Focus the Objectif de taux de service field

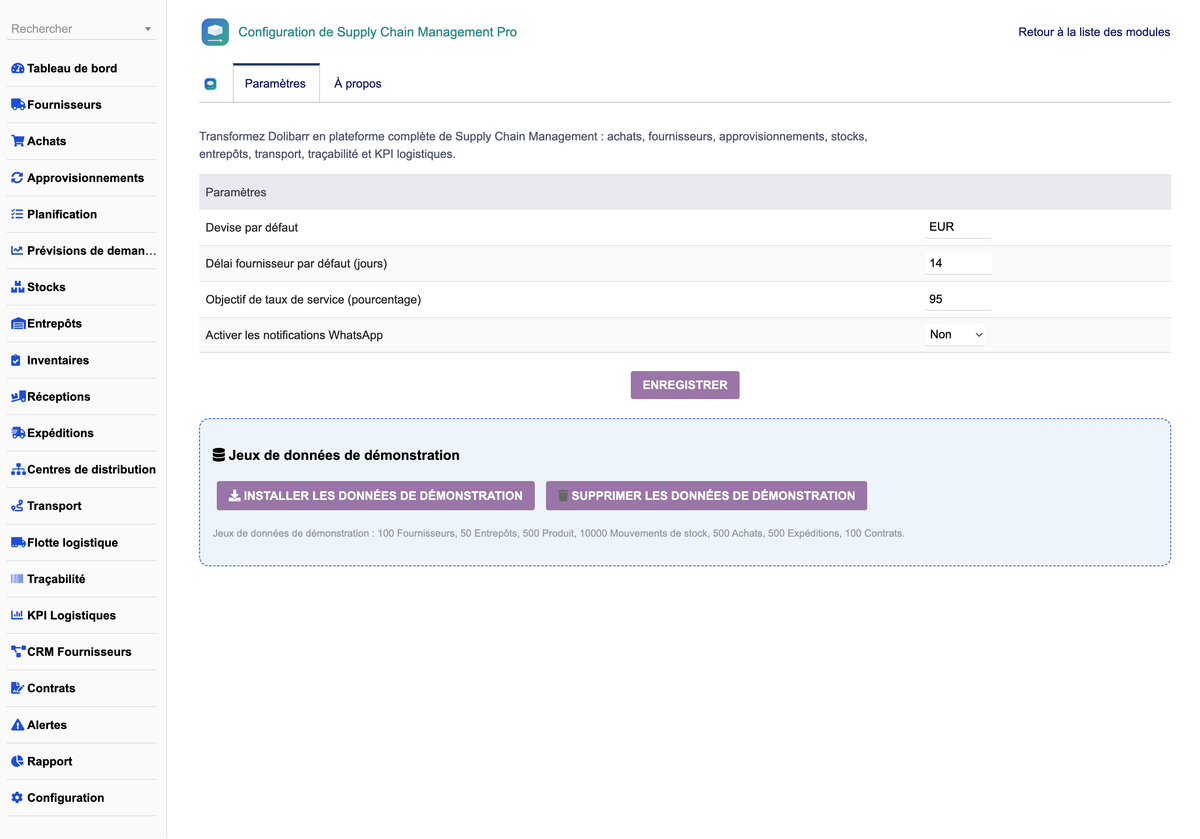[x=959, y=299]
